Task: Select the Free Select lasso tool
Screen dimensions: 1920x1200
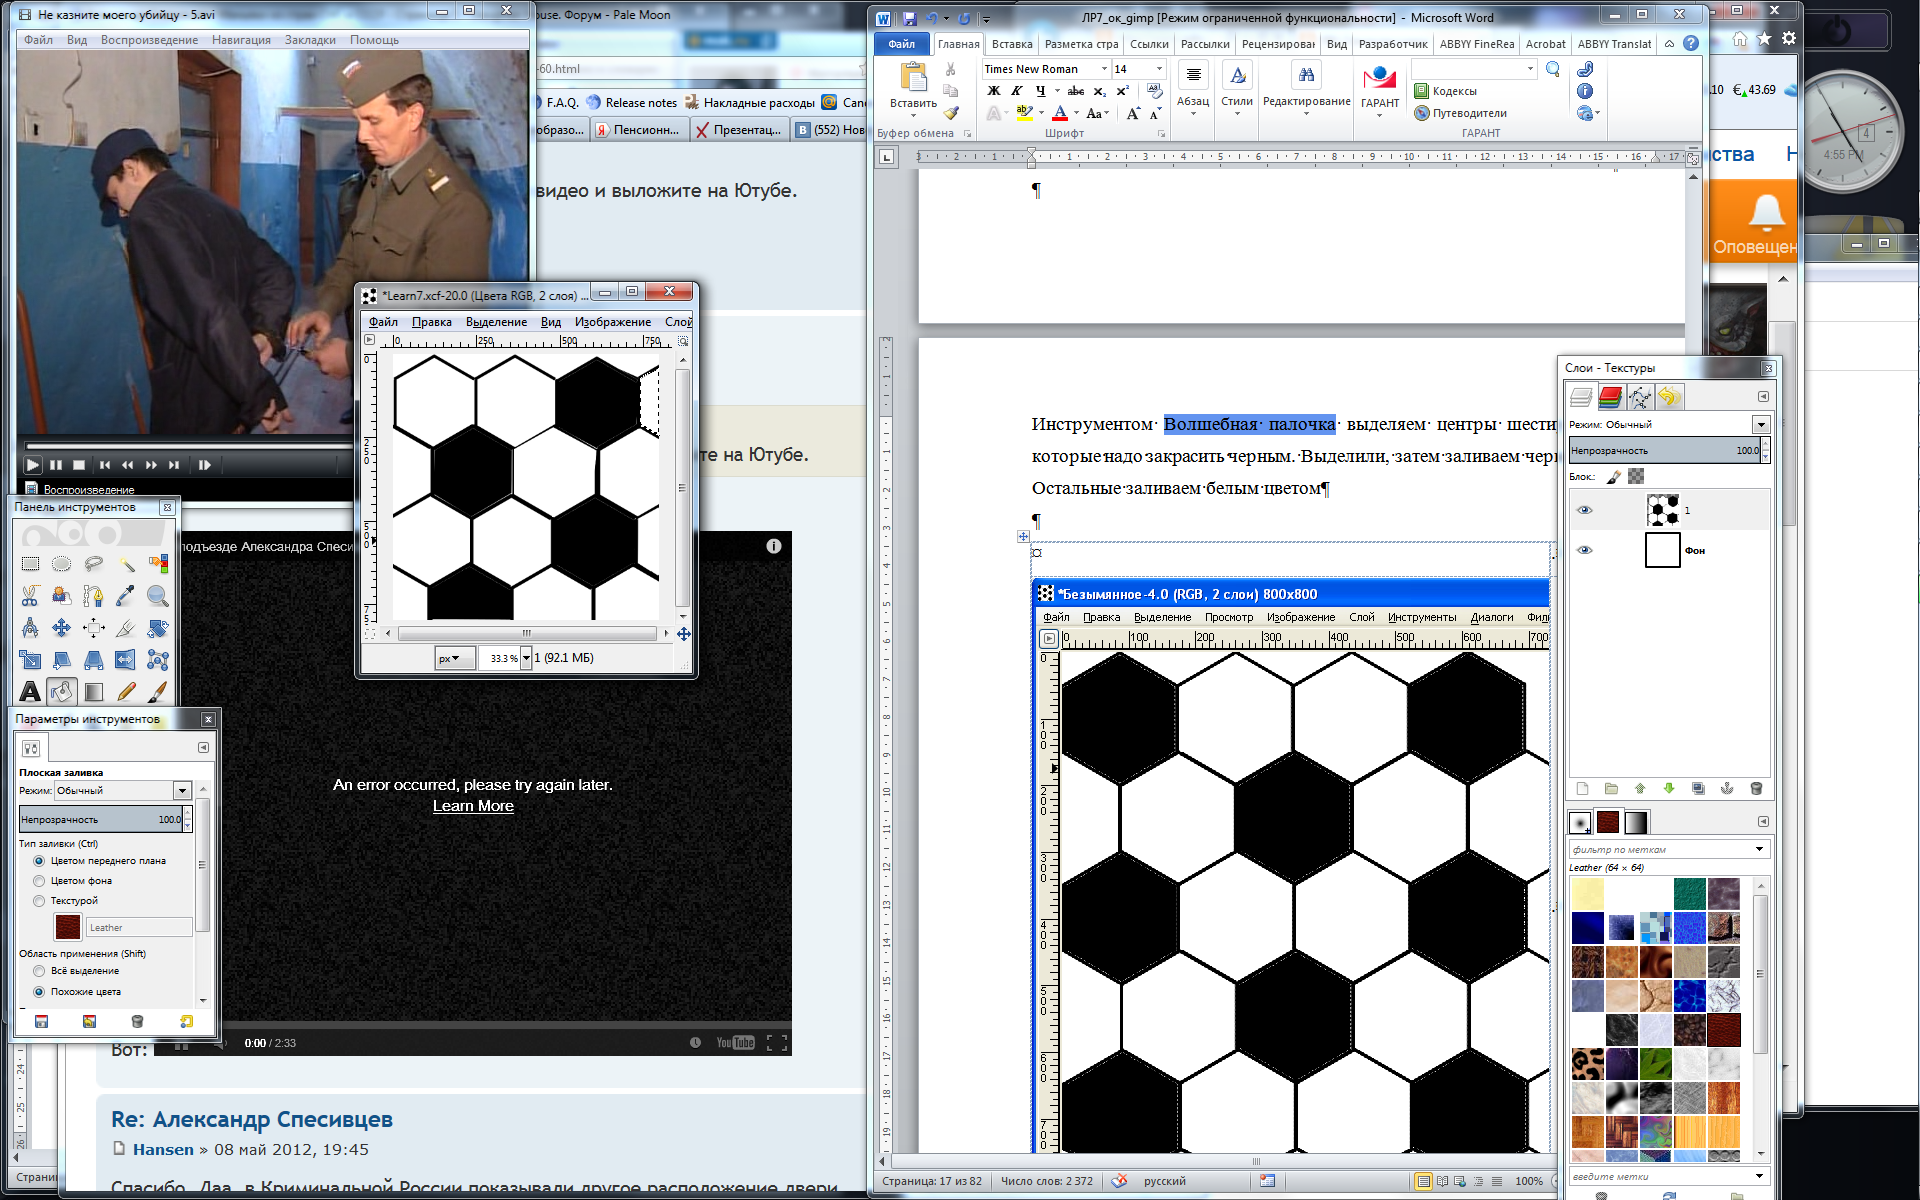Action: click(94, 564)
